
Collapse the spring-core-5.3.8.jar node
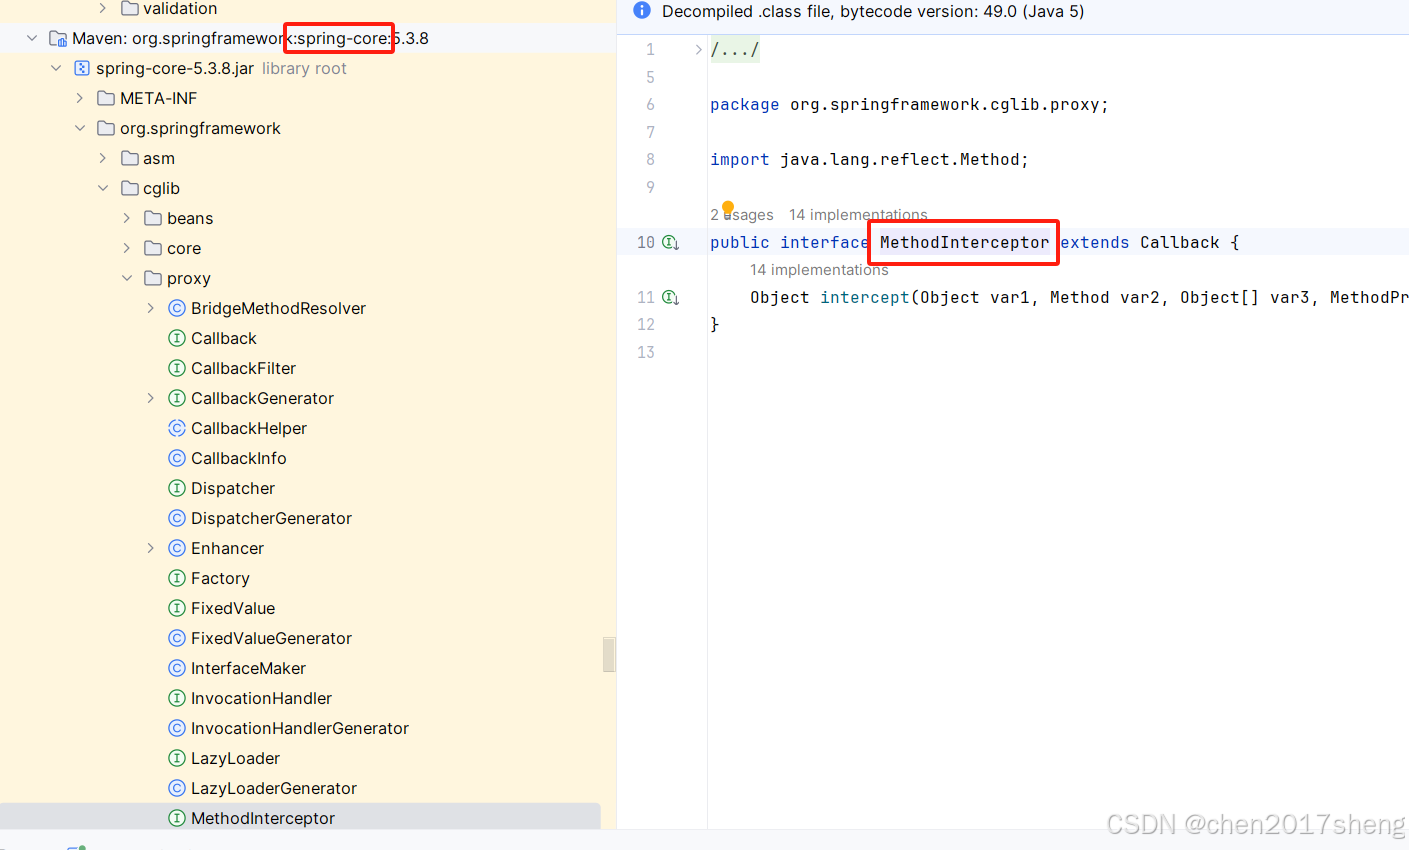pos(56,68)
